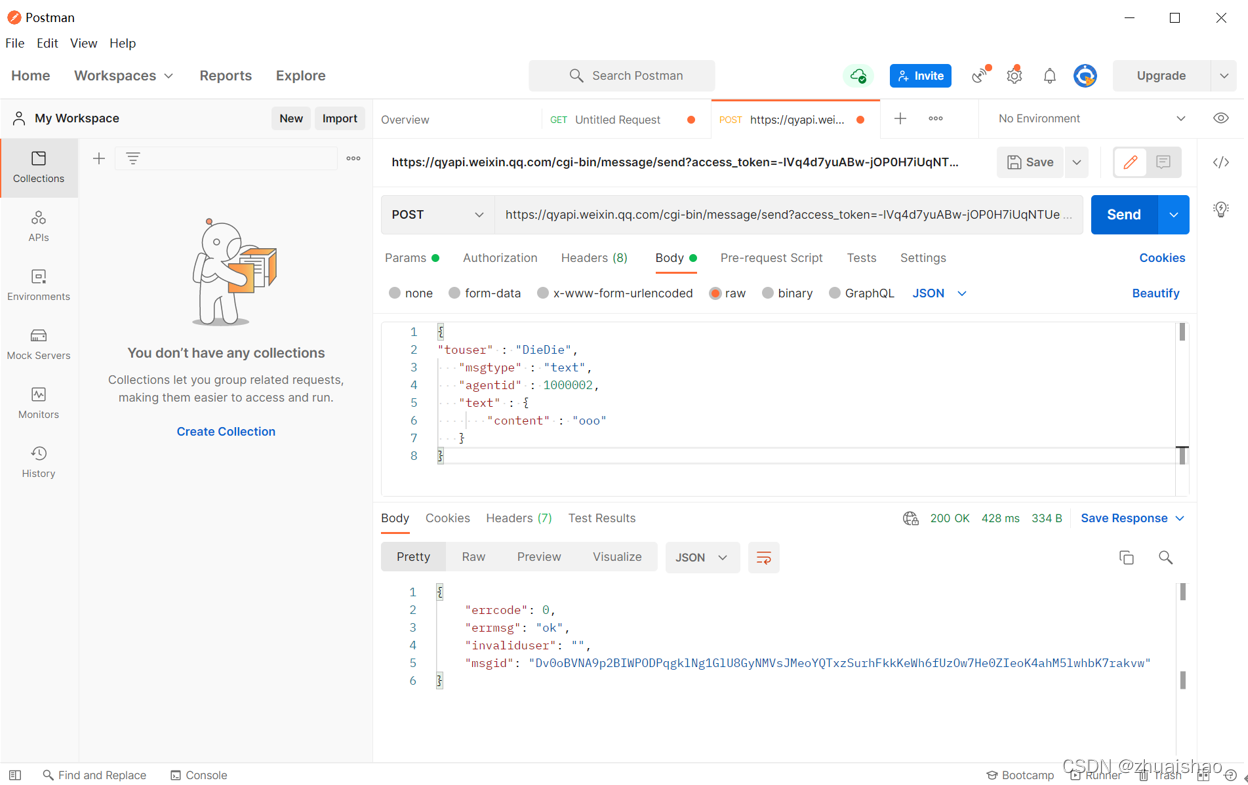Open Monitors in the sidebar
The width and height of the screenshot is (1248, 785).
tap(39, 403)
